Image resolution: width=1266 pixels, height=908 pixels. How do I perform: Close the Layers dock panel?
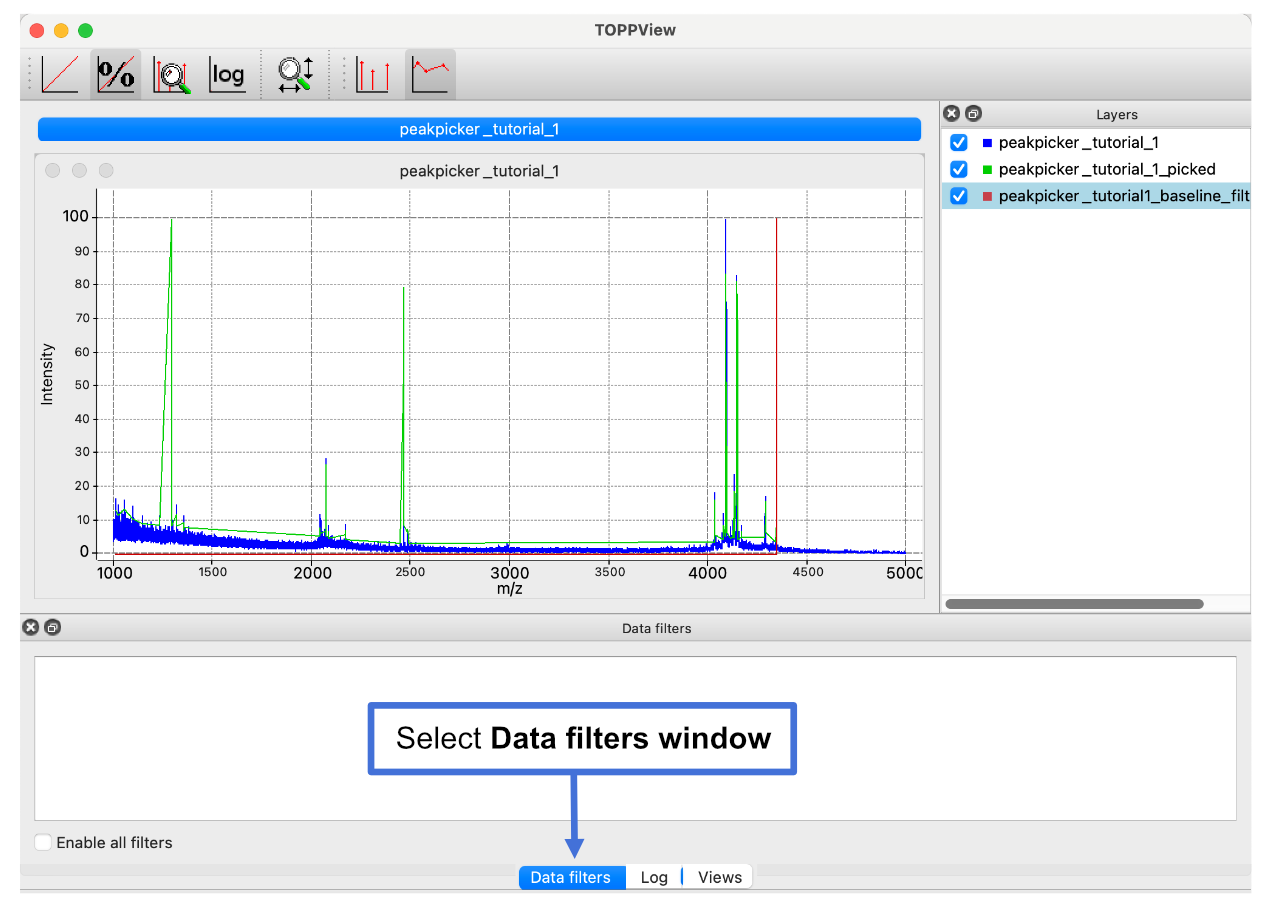click(x=952, y=114)
